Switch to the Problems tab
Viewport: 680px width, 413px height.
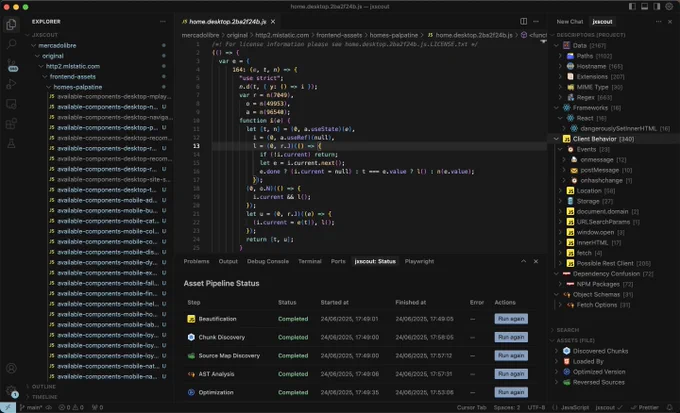coord(196,261)
